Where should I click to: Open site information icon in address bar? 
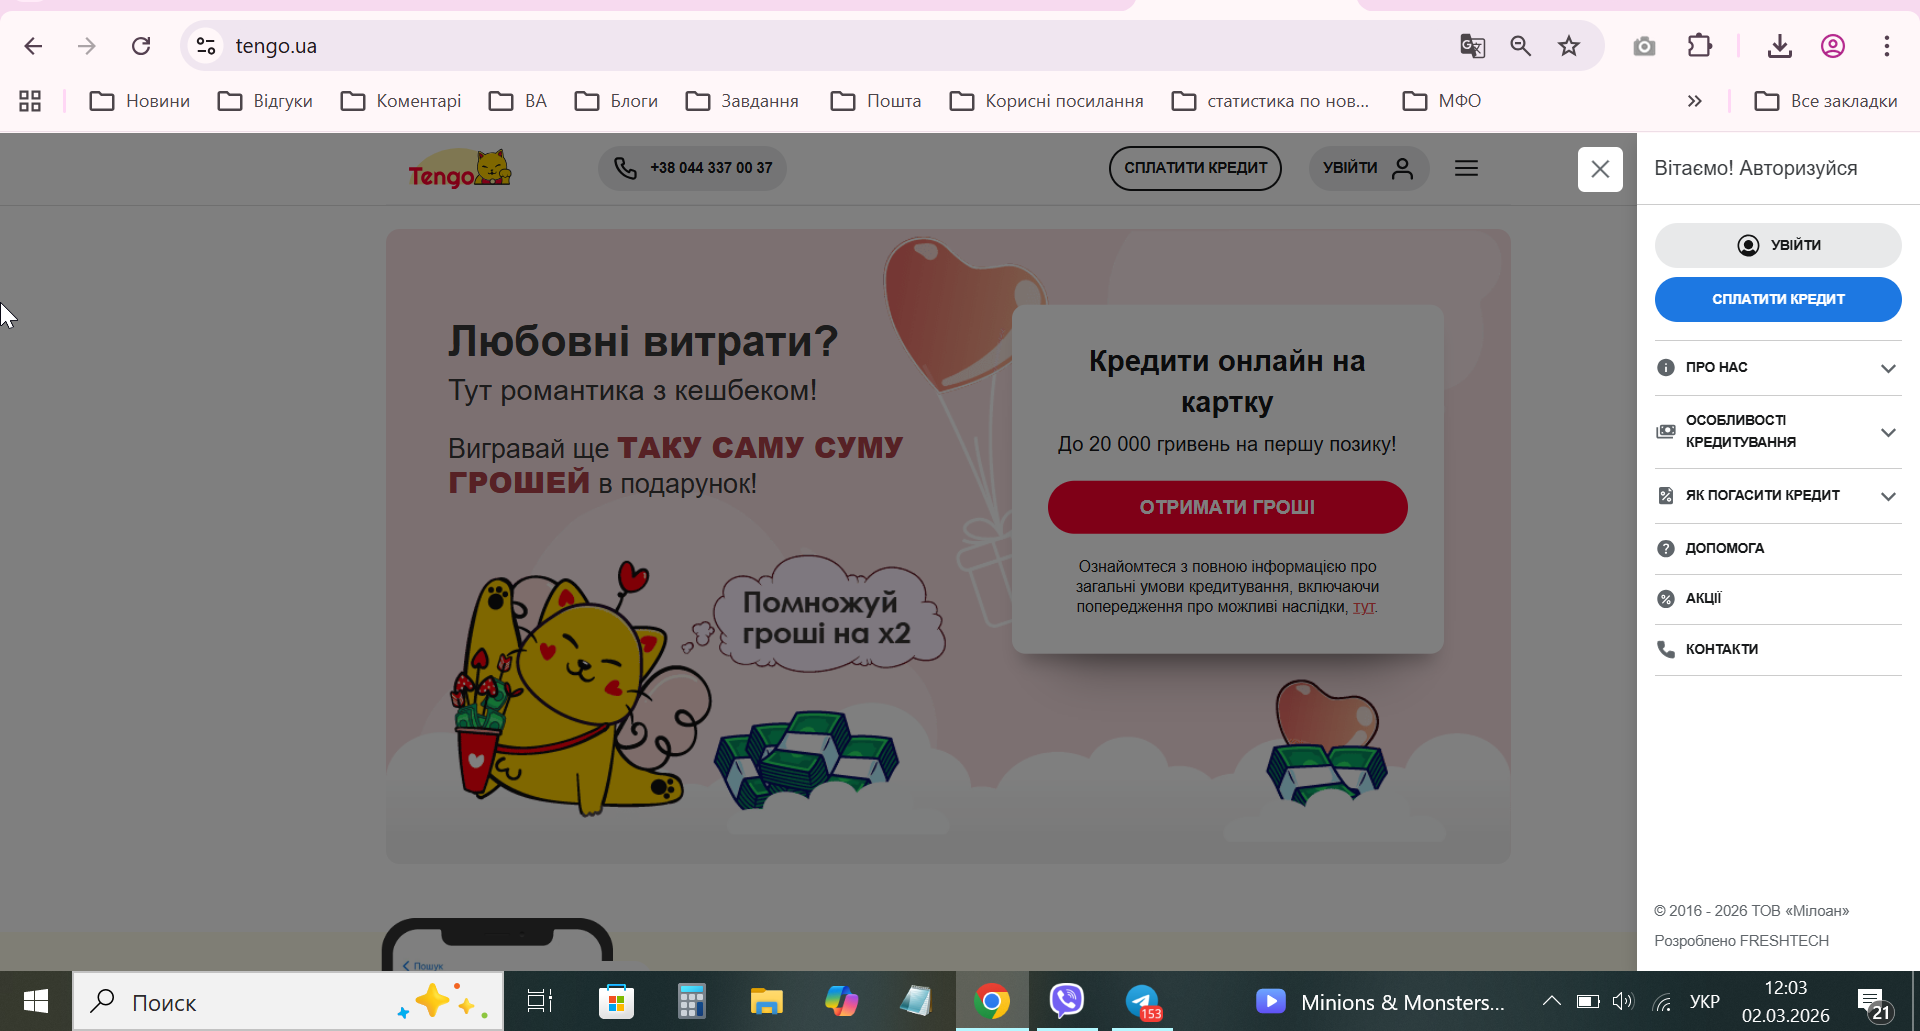click(206, 46)
